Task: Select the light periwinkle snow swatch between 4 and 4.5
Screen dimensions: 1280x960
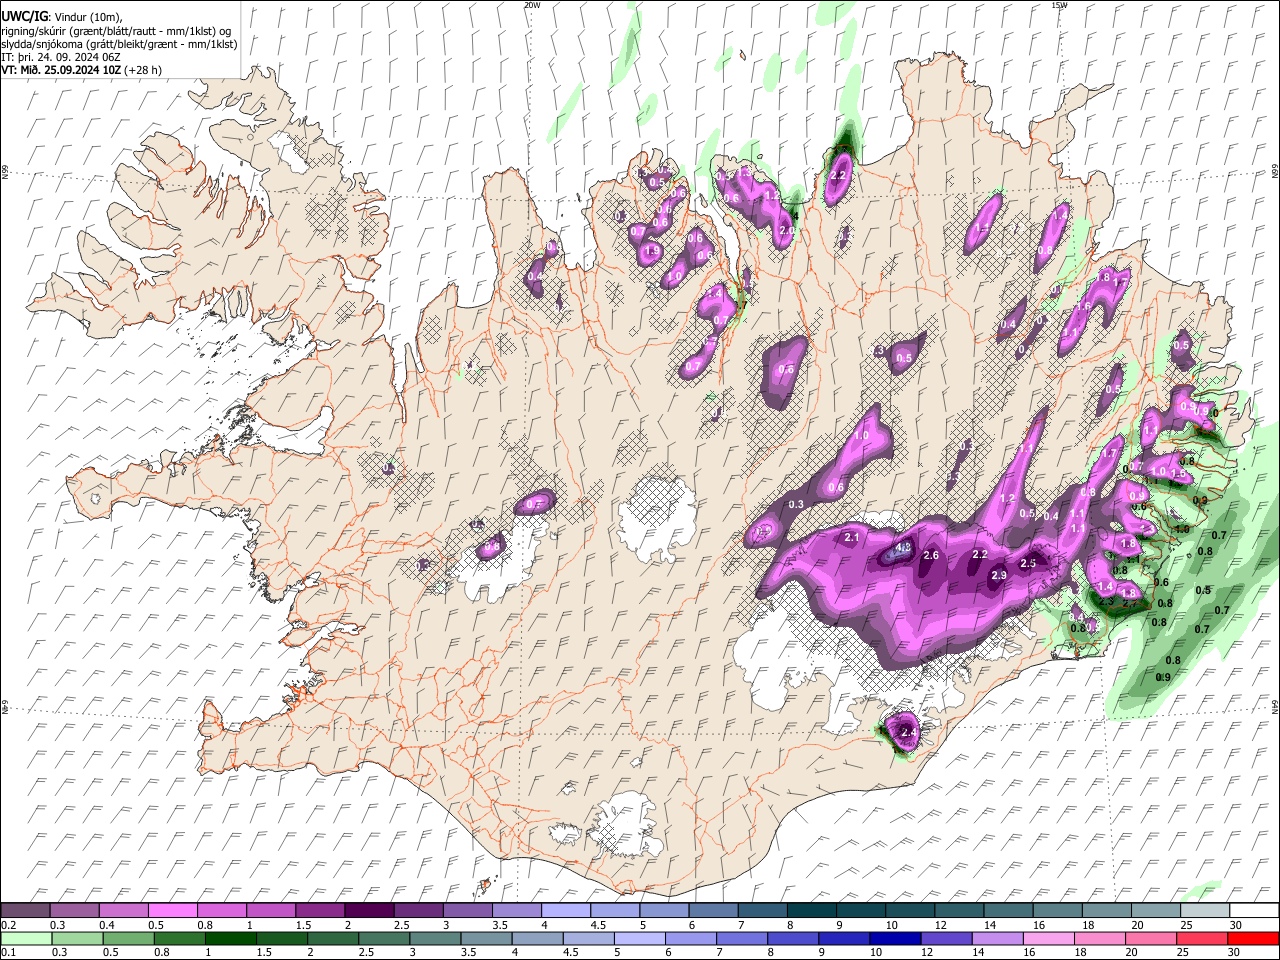Action: (x=565, y=911)
